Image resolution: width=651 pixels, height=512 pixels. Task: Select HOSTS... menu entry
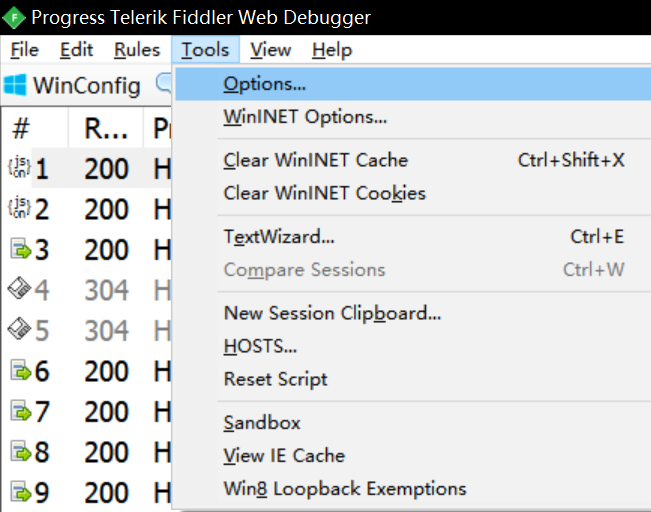pyautogui.click(x=260, y=347)
